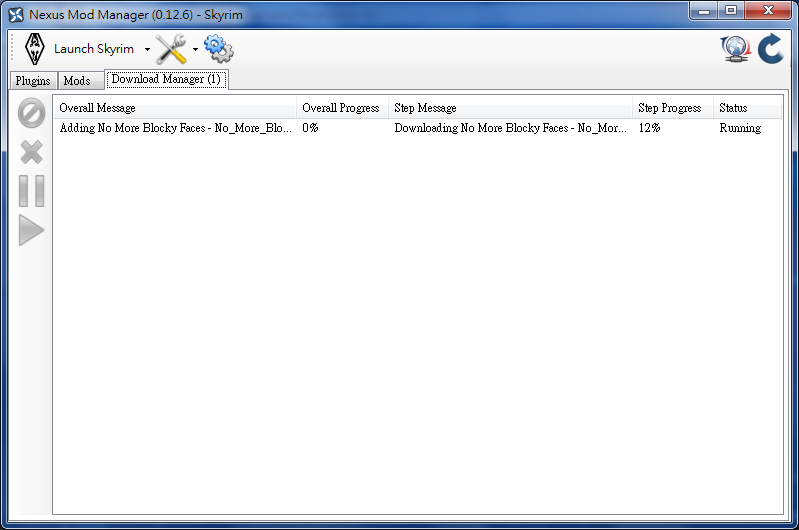Pause the selected download
This screenshot has width=799, height=530.
tap(32, 191)
